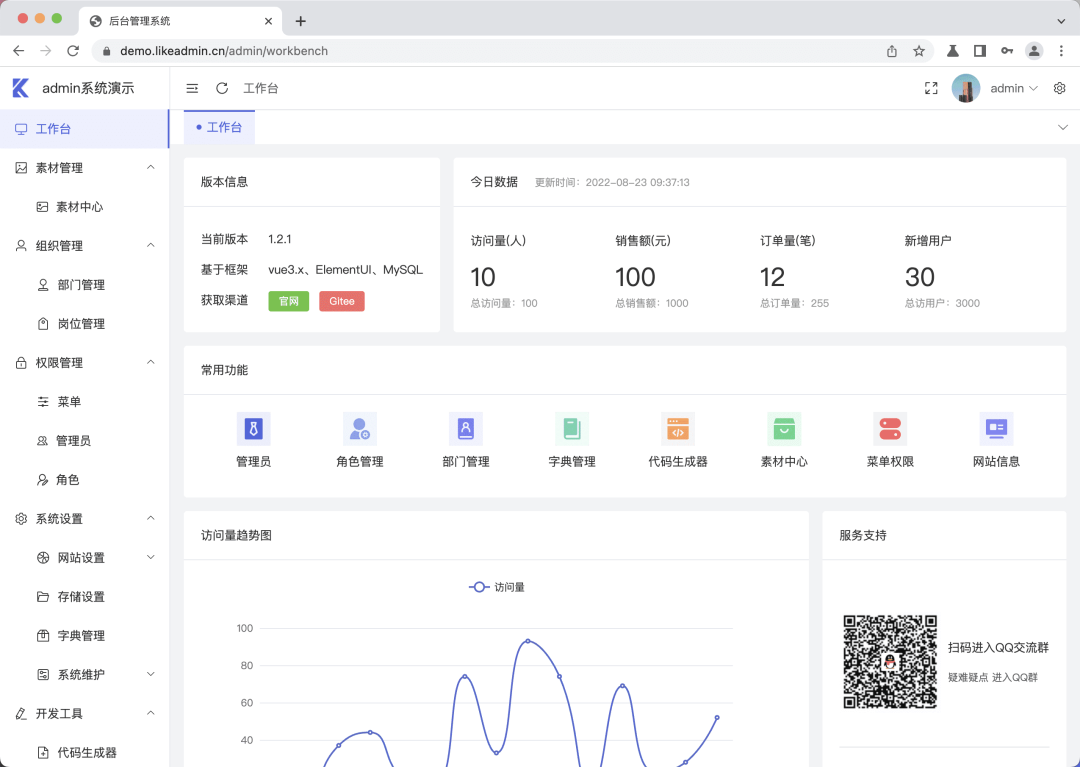Click the browser address bar URL
1080x767 pixels.
[224, 51]
